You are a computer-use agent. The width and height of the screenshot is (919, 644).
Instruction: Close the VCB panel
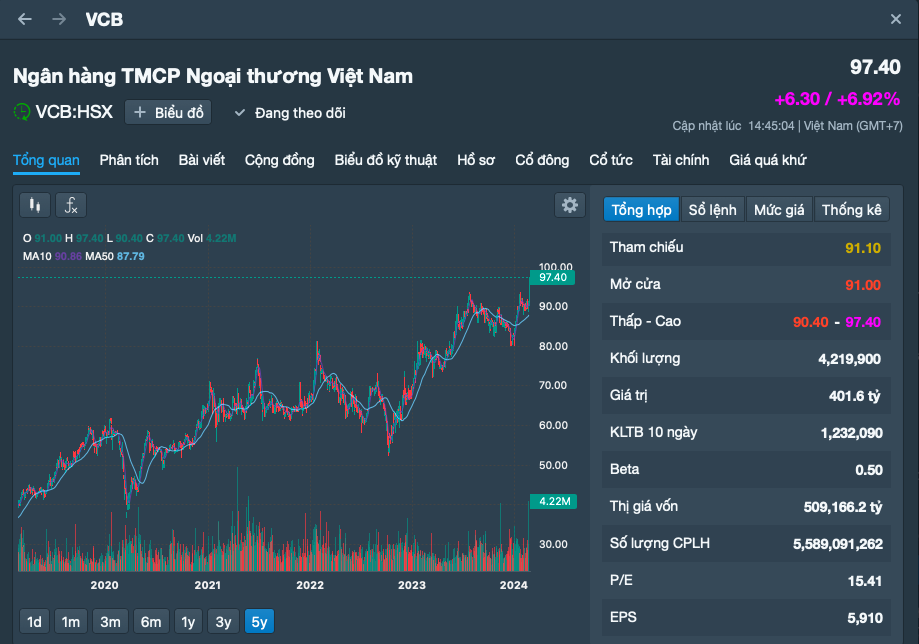(896, 19)
